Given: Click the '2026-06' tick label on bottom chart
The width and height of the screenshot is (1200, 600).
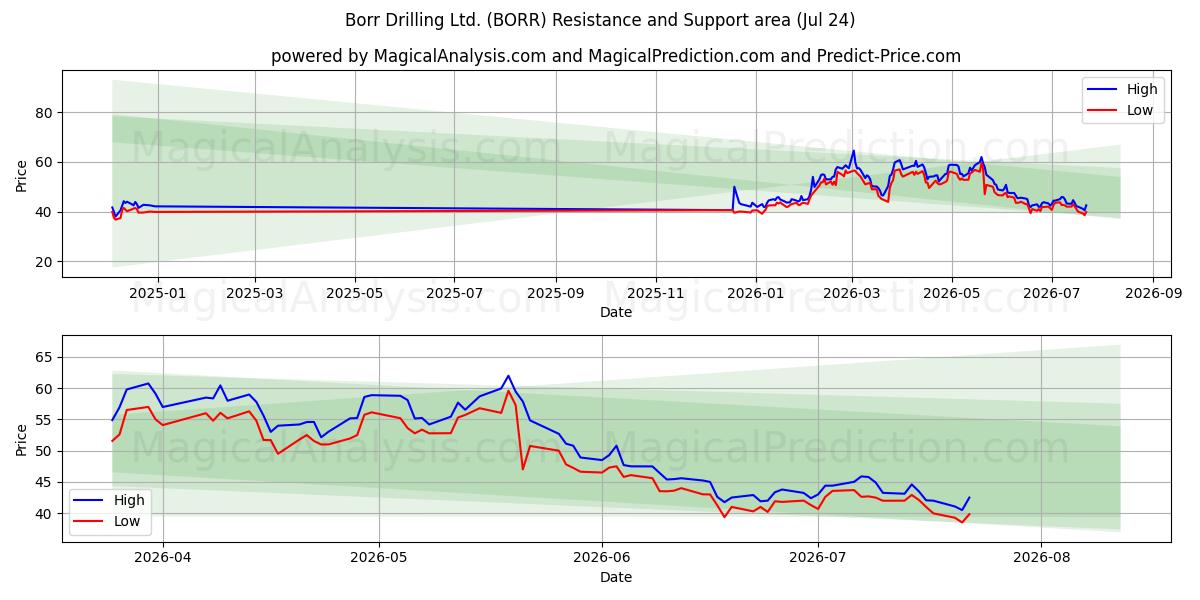Looking at the screenshot, I should point(602,559).
